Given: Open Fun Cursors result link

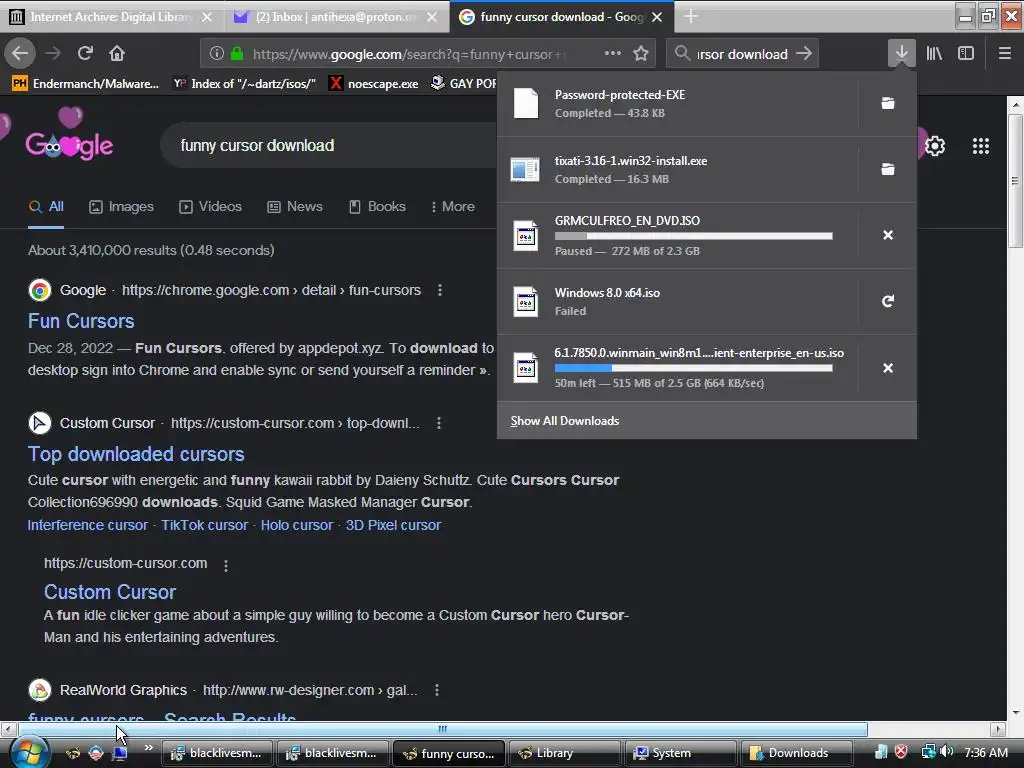Looking at the screenshot, I should [81, 321].
